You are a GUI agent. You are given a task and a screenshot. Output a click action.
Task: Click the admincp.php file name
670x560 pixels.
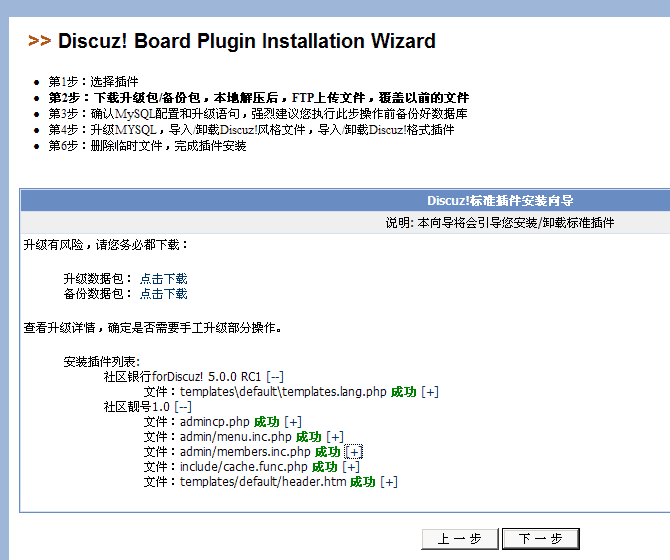pos(215,422)
